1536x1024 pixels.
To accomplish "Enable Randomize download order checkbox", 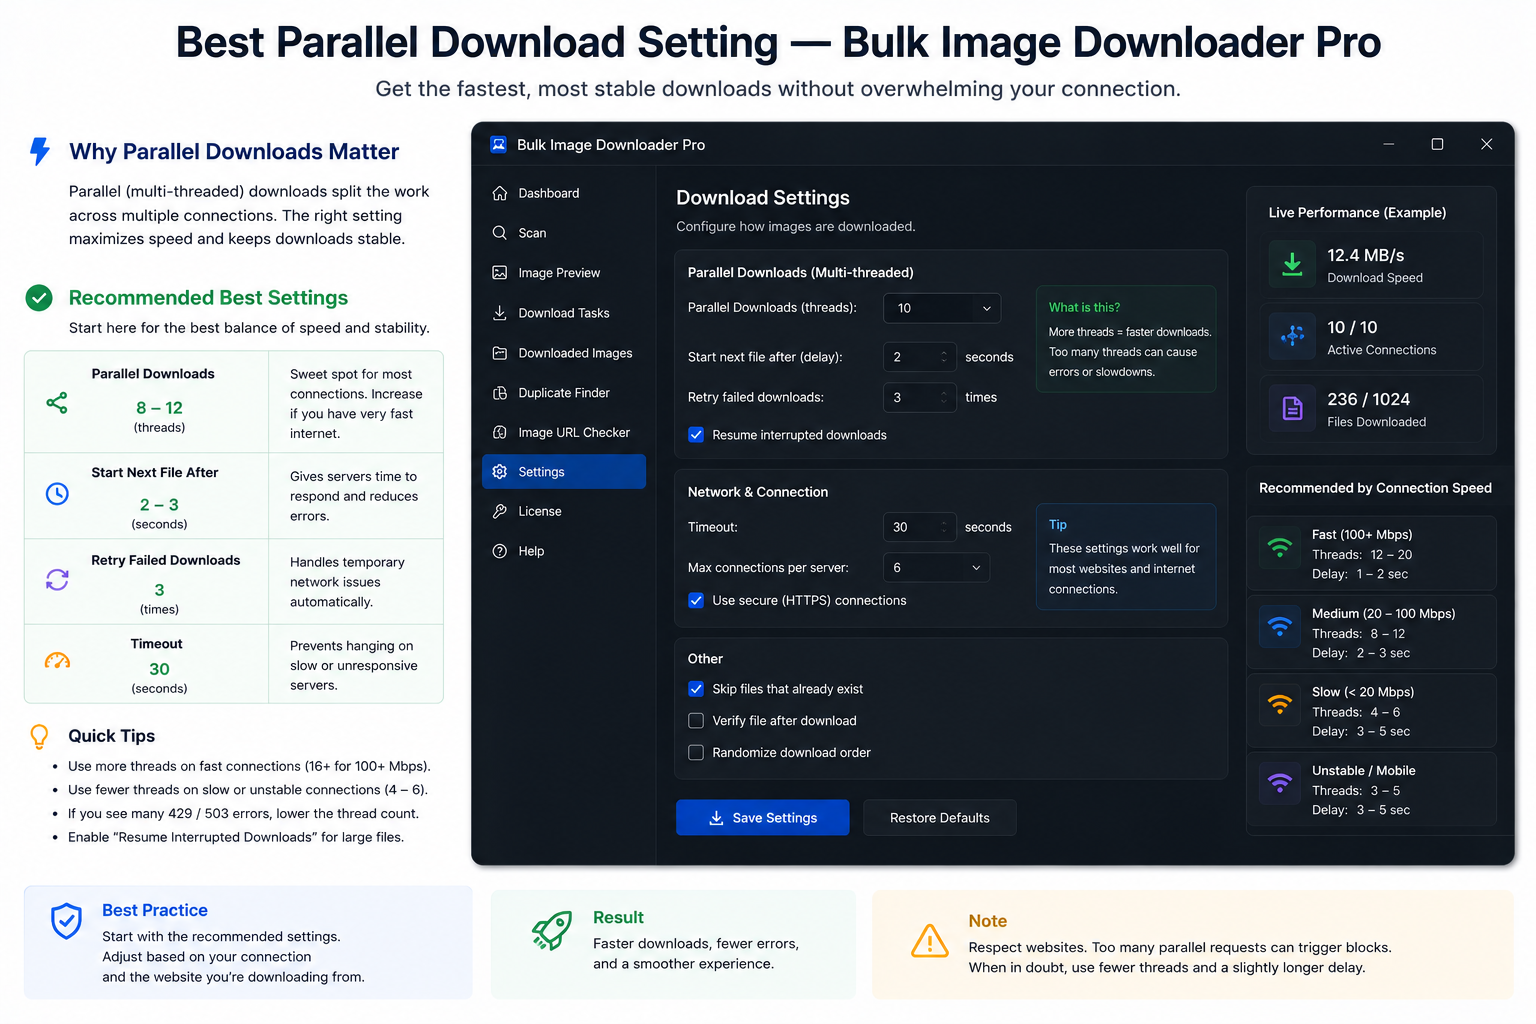I will [x=696, y=752].
